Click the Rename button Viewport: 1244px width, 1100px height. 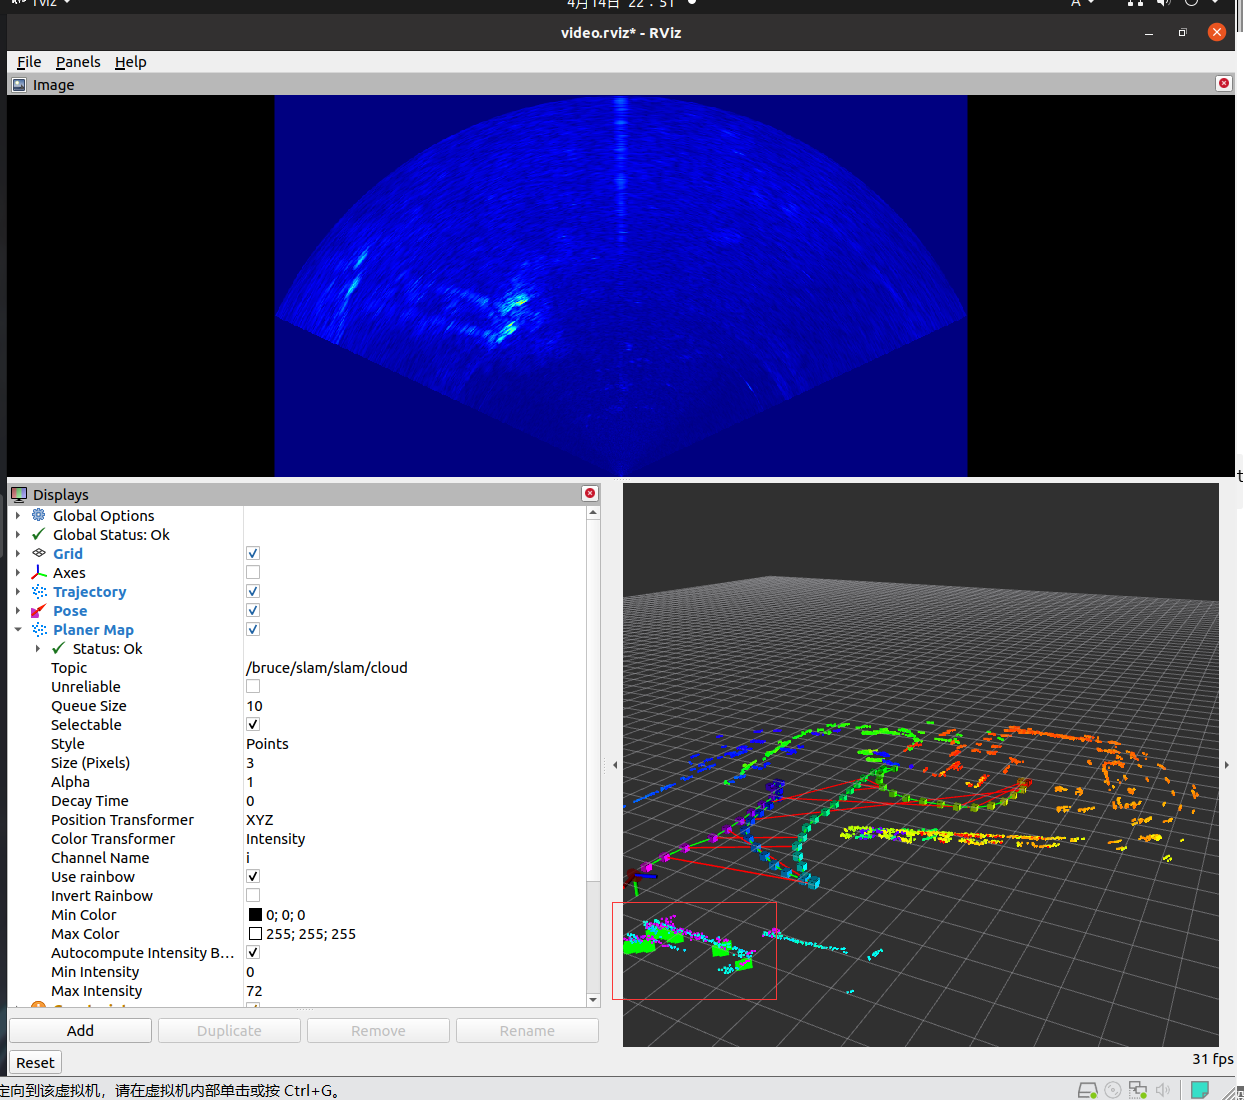[527, 1030]
